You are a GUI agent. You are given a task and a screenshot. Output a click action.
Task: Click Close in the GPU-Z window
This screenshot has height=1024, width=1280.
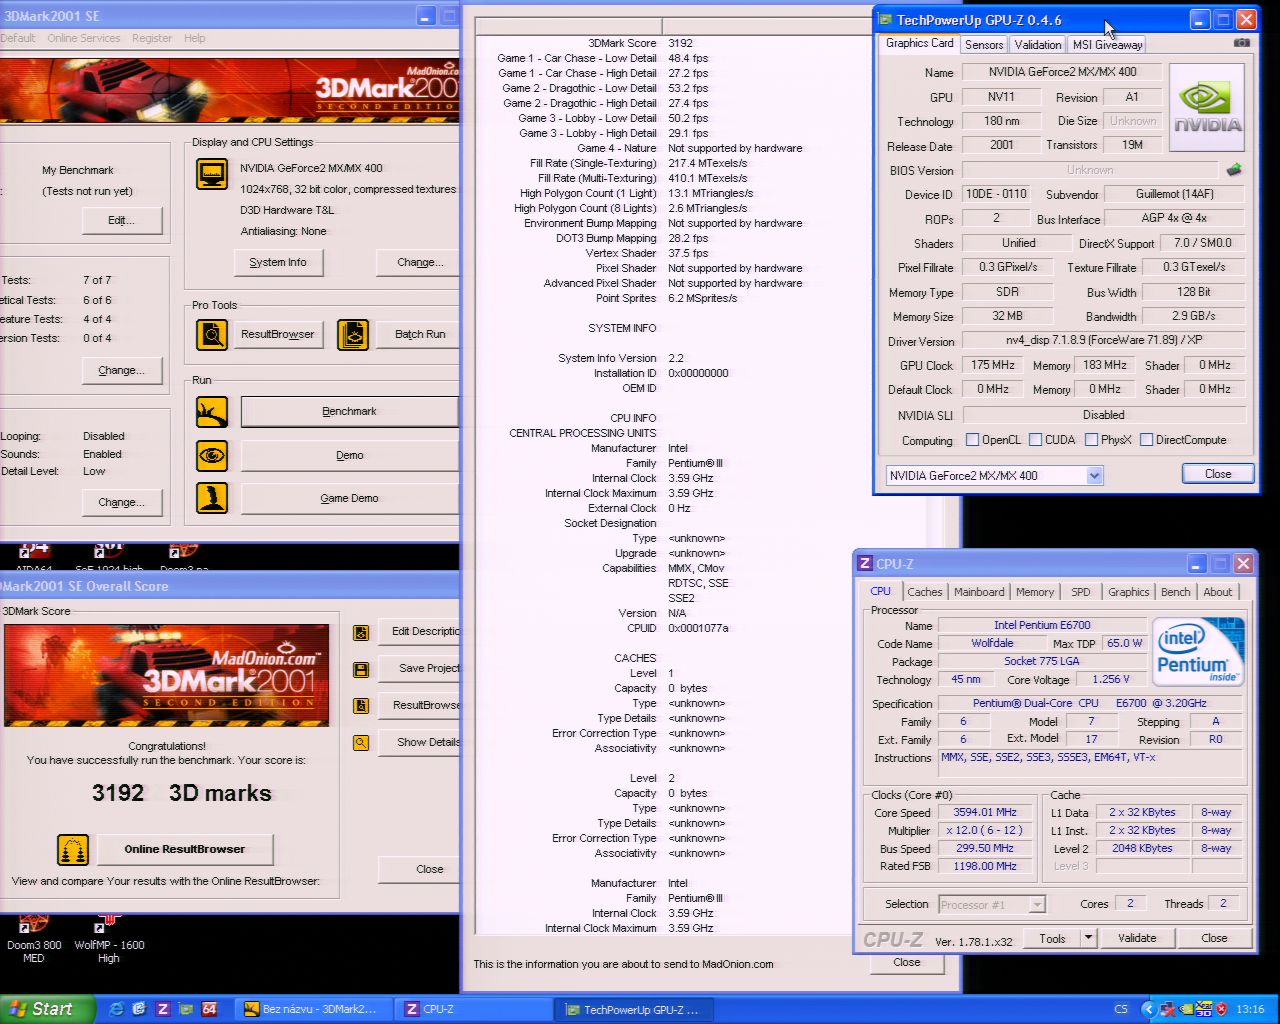pyautogui.click(x=1218, y=474)
